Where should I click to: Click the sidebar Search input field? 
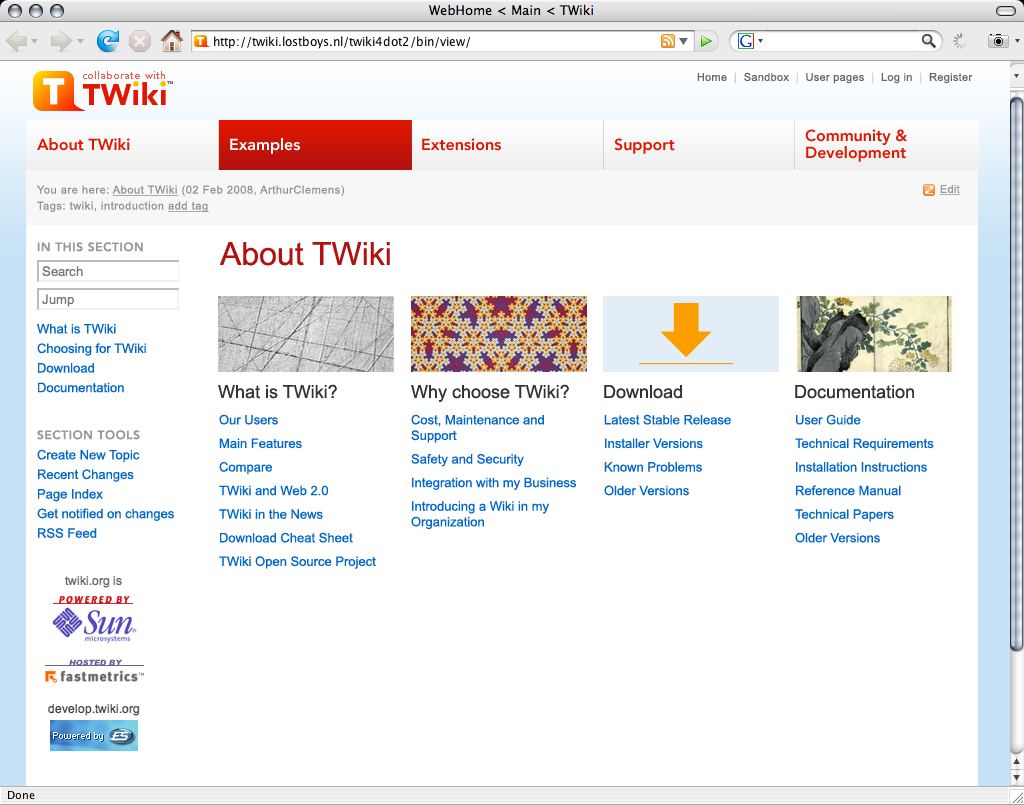coord(108,271)
